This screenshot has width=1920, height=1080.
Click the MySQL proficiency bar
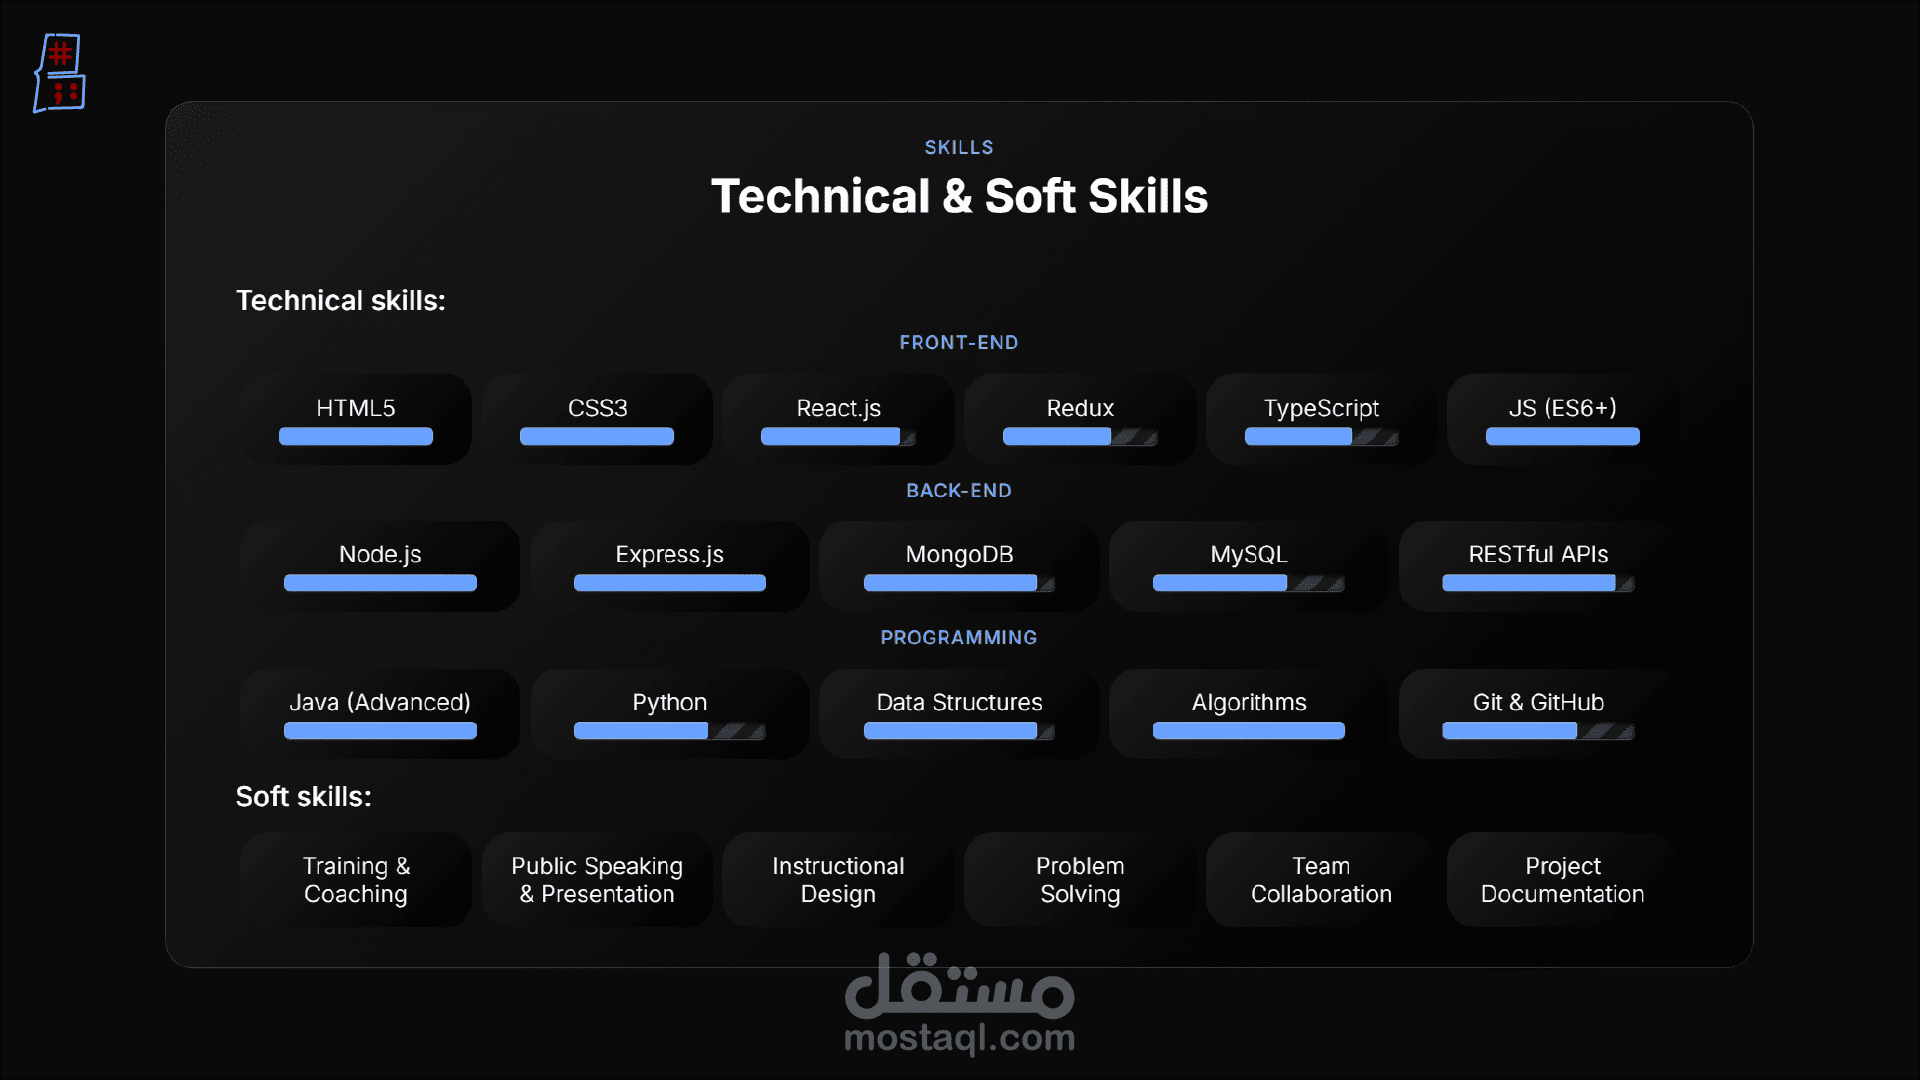tap(1248, 583)
